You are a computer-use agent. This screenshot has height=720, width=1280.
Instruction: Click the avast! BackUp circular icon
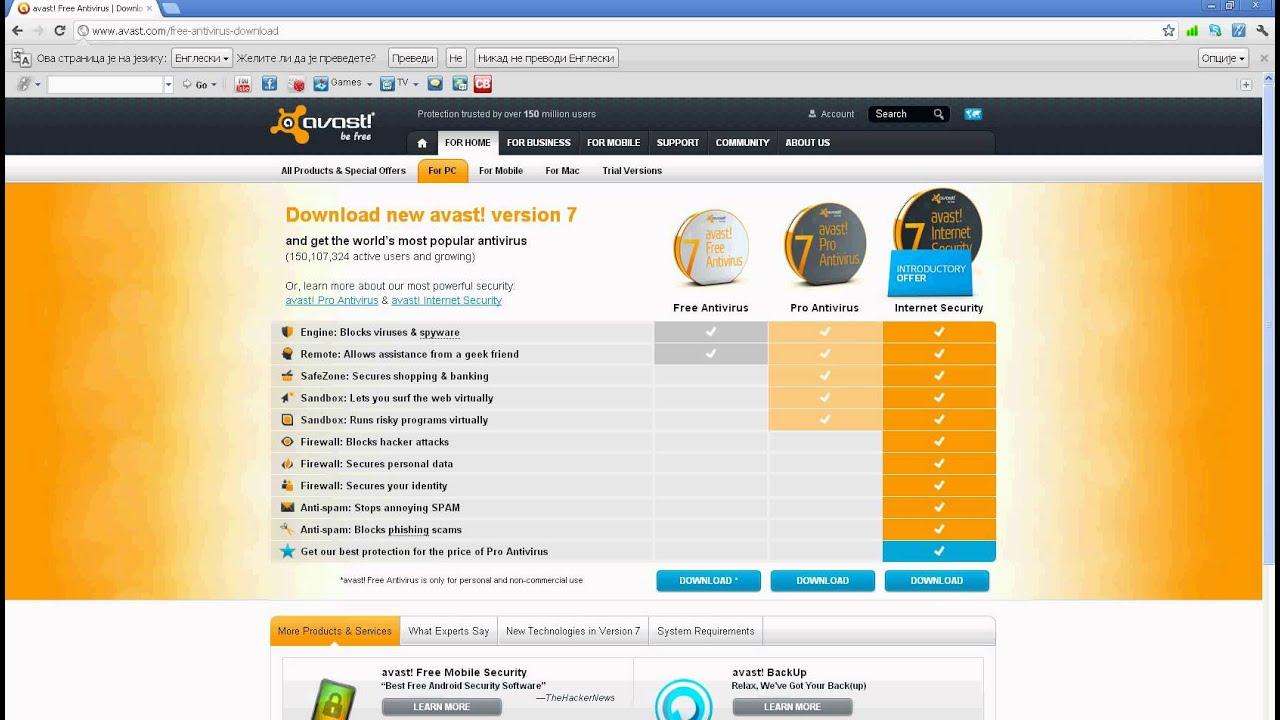pyautogui.click(x=684, y=698)
